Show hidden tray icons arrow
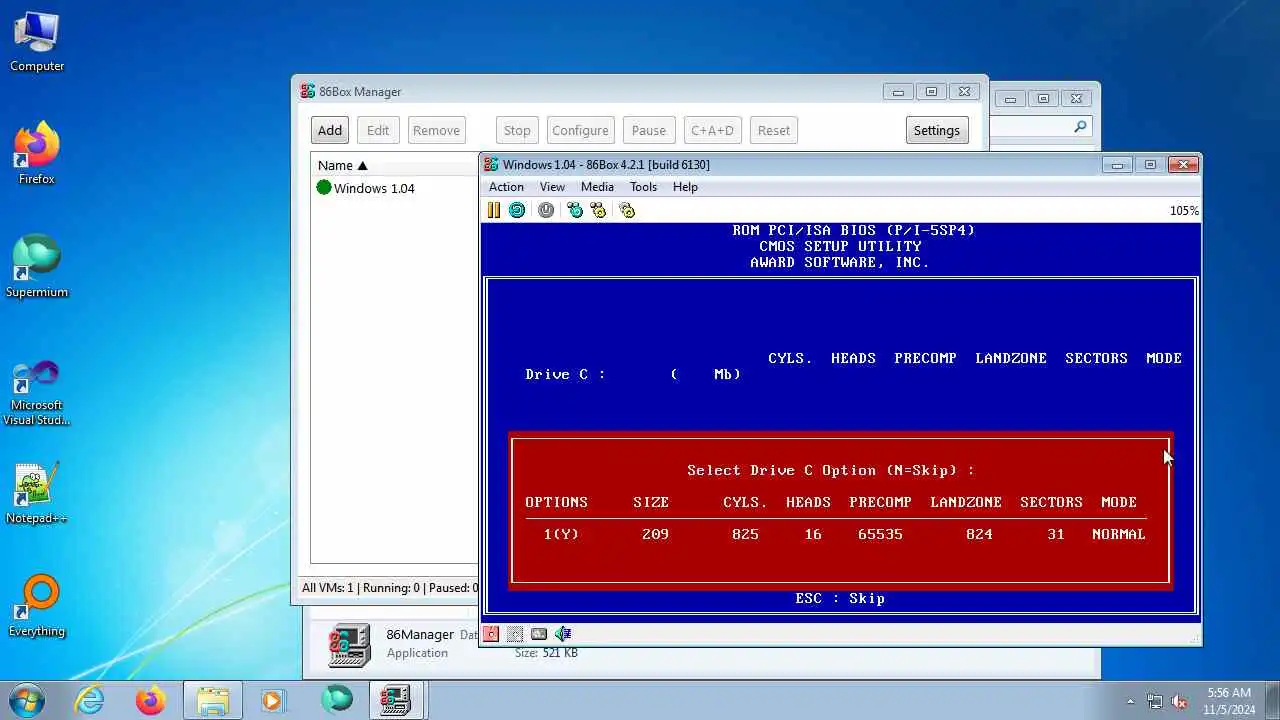The height and width of the screenshot is (720, 1280). point(1131,701)
